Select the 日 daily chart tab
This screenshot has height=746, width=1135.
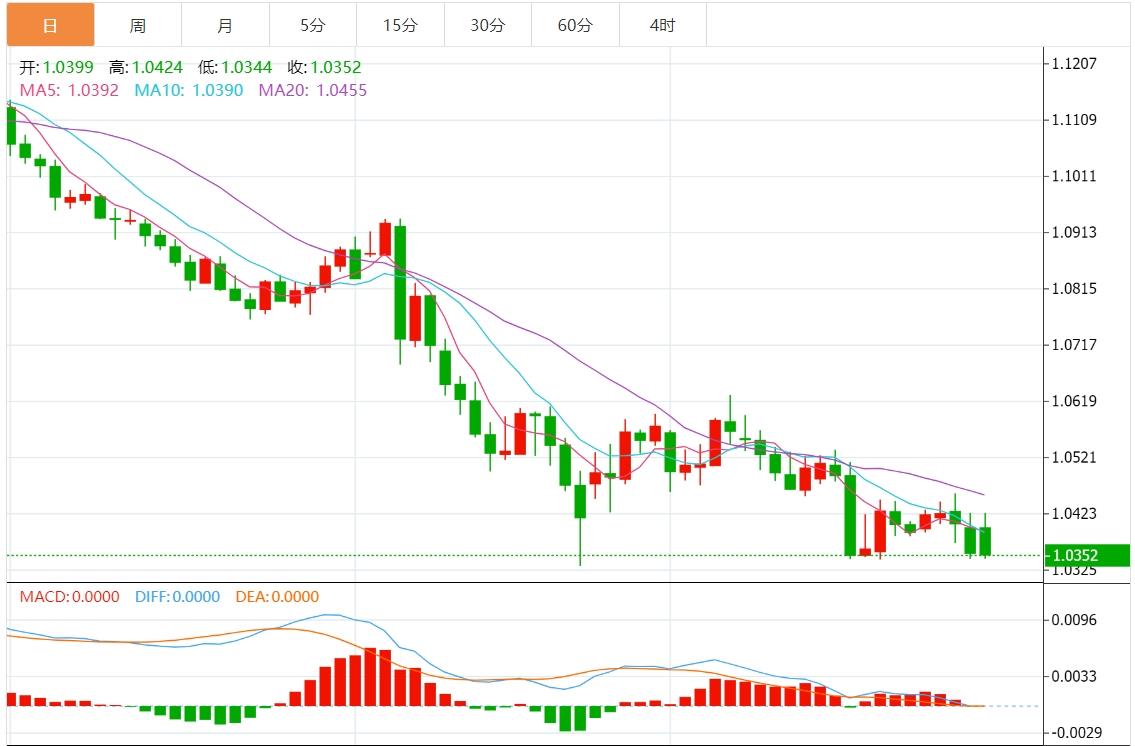(x=51, y=25)
